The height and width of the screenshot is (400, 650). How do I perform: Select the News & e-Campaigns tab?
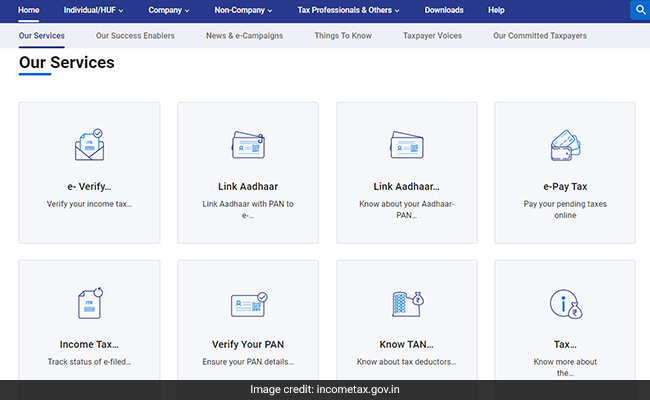pos(244,36)
